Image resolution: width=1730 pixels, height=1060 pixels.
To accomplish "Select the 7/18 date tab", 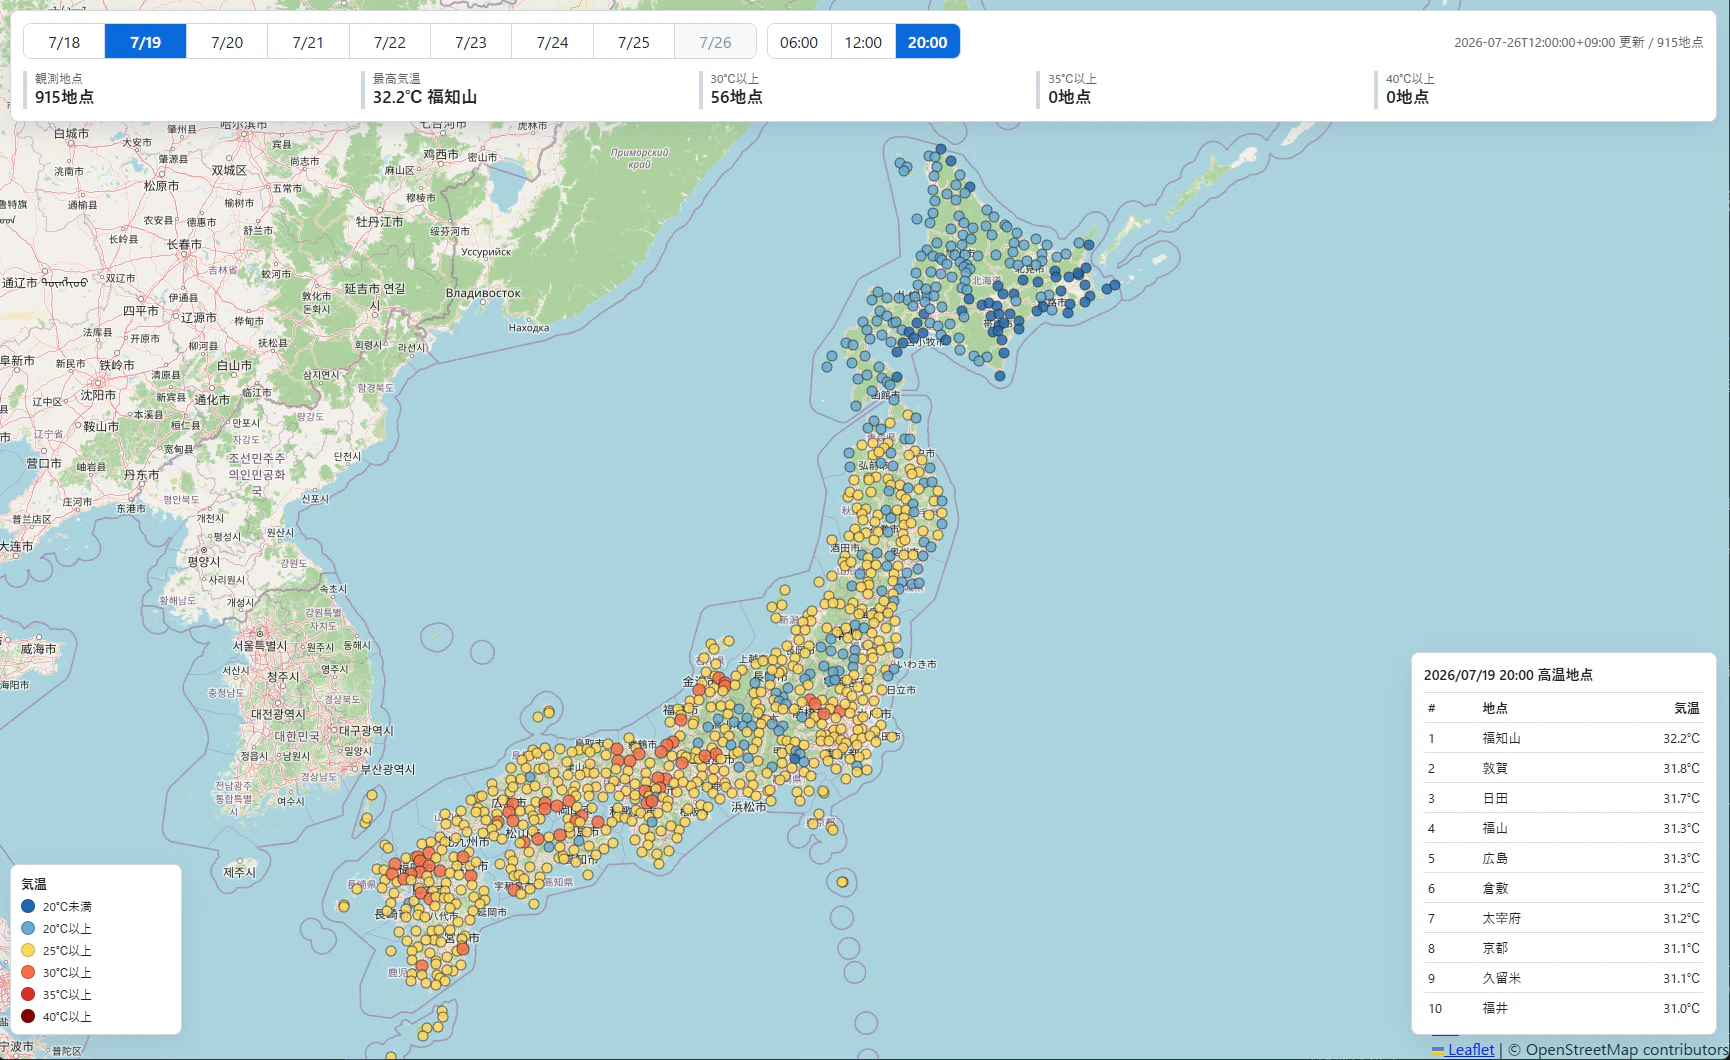I will click(x=64, y=42).
